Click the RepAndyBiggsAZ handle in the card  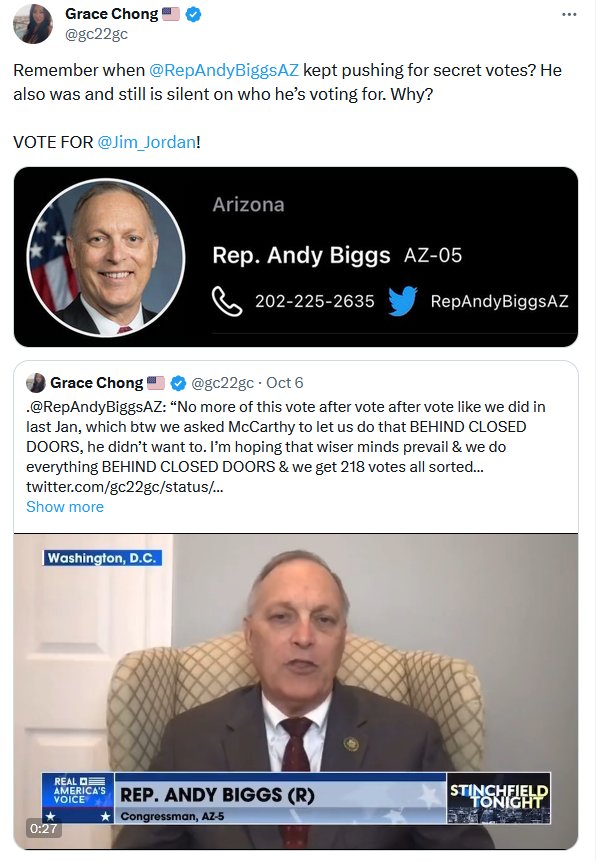click(x=499, y=301)
